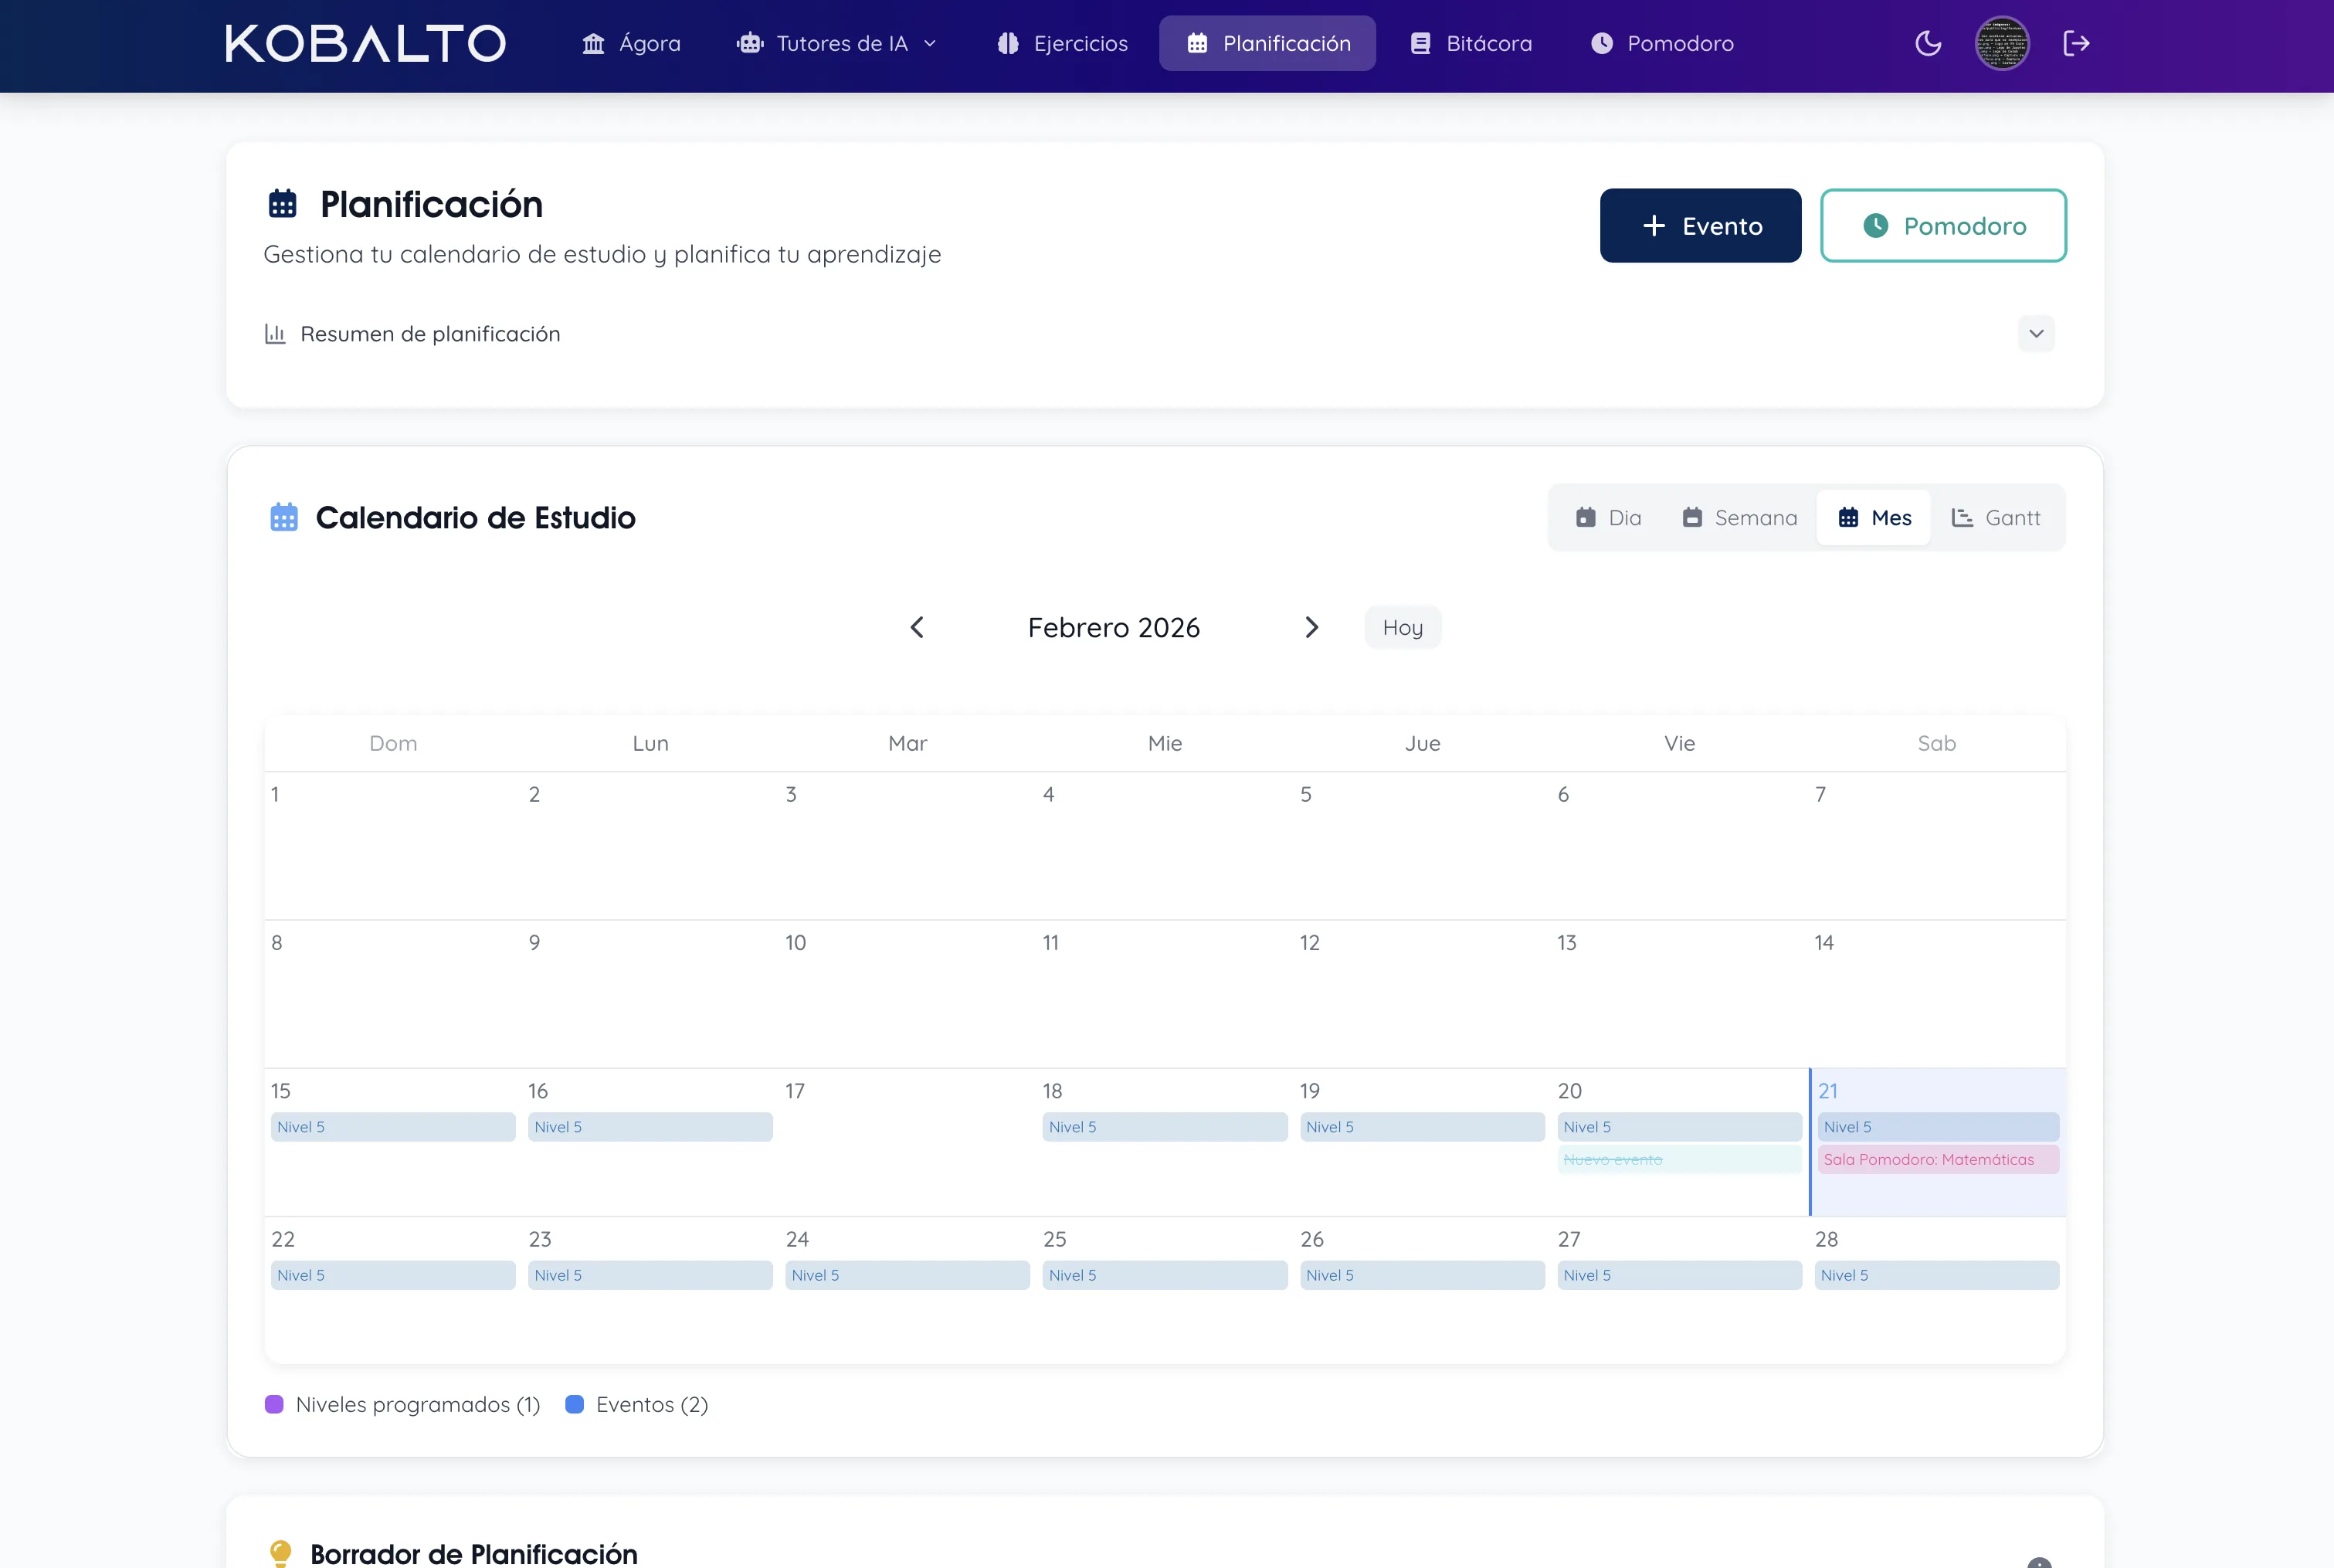Click the purple Niveles programados legend swatch
Image resolution: width=2334 pixels, height=1568 pixels.
pos(274,1404)
